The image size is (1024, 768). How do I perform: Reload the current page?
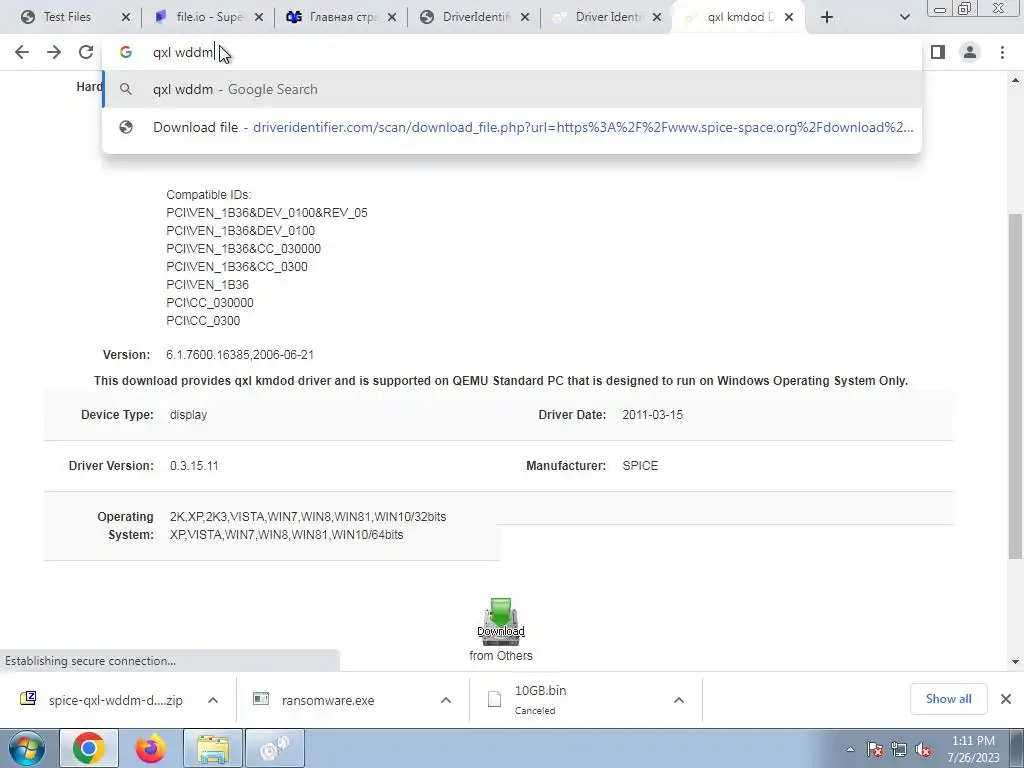click(x=86, y=52)
